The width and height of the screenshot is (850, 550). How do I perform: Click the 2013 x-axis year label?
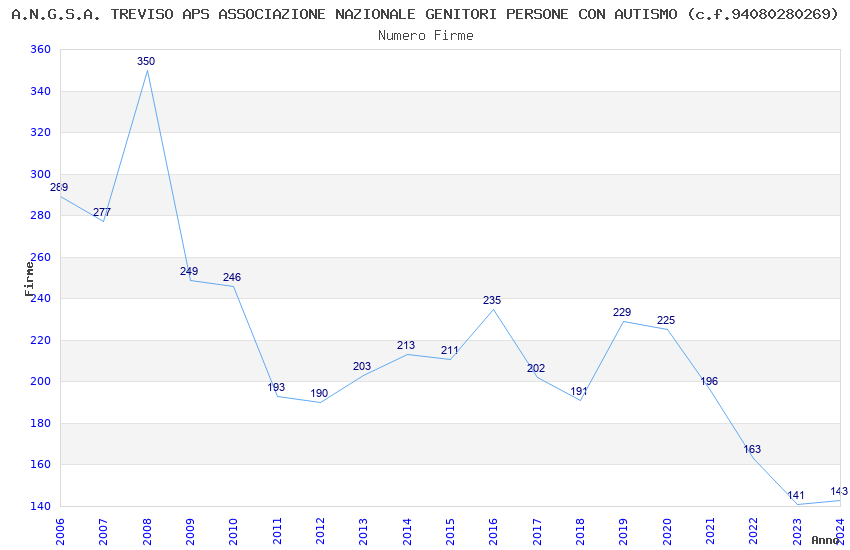(x=364, y=532)
